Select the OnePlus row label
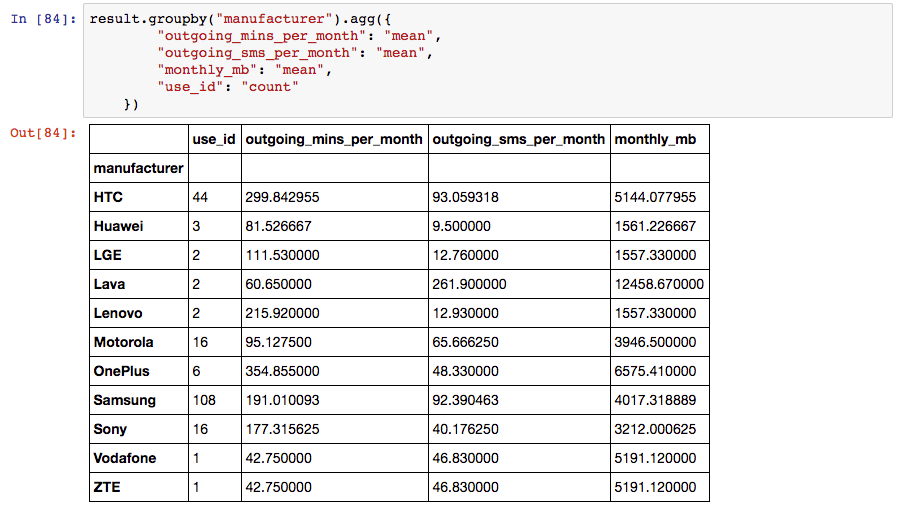This screenshot has height=512, width=903. pyautogui.click(x=122, y=371)
